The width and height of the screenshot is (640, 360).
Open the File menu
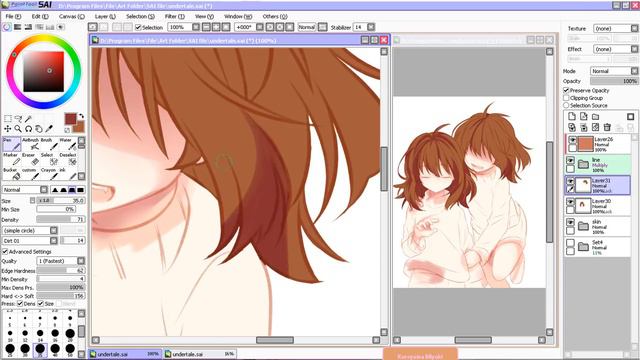[13, 16]
